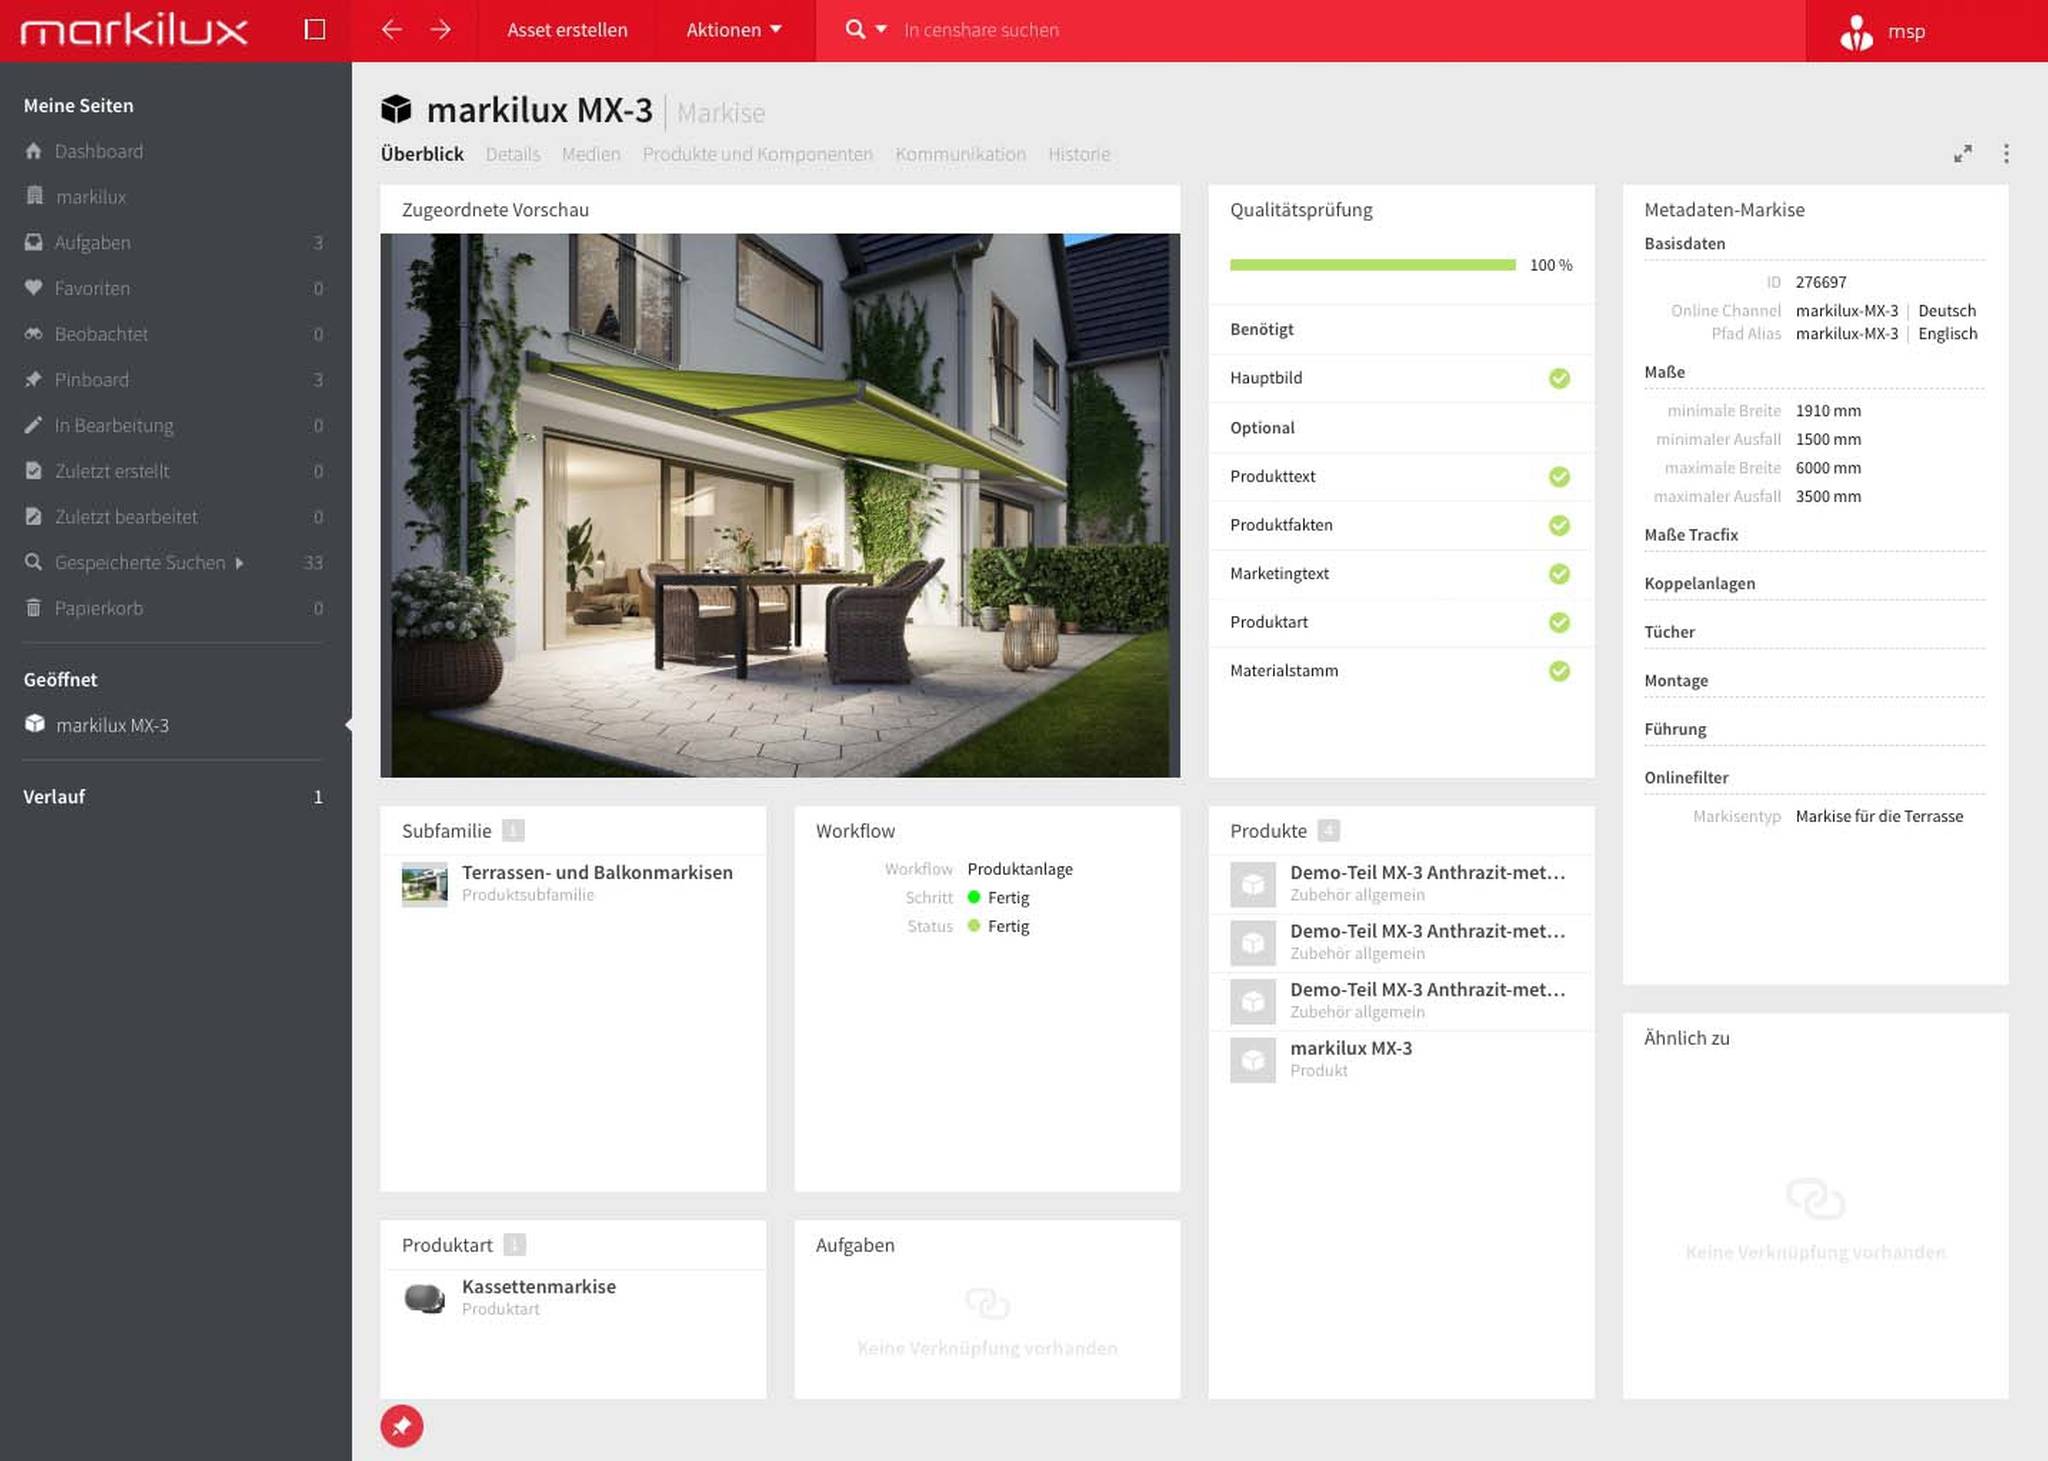Click the red pin floating button

(401, 1426)
